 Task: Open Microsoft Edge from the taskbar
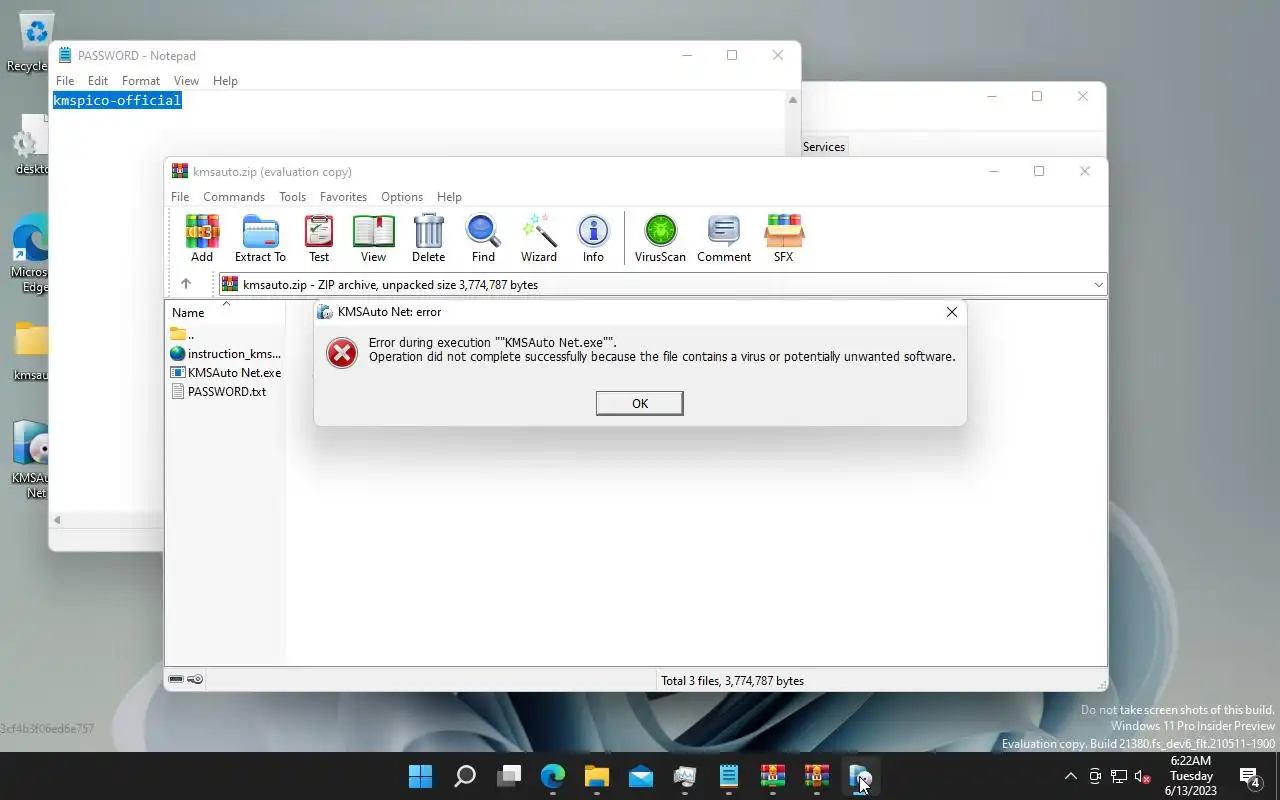tap(553, 776)
